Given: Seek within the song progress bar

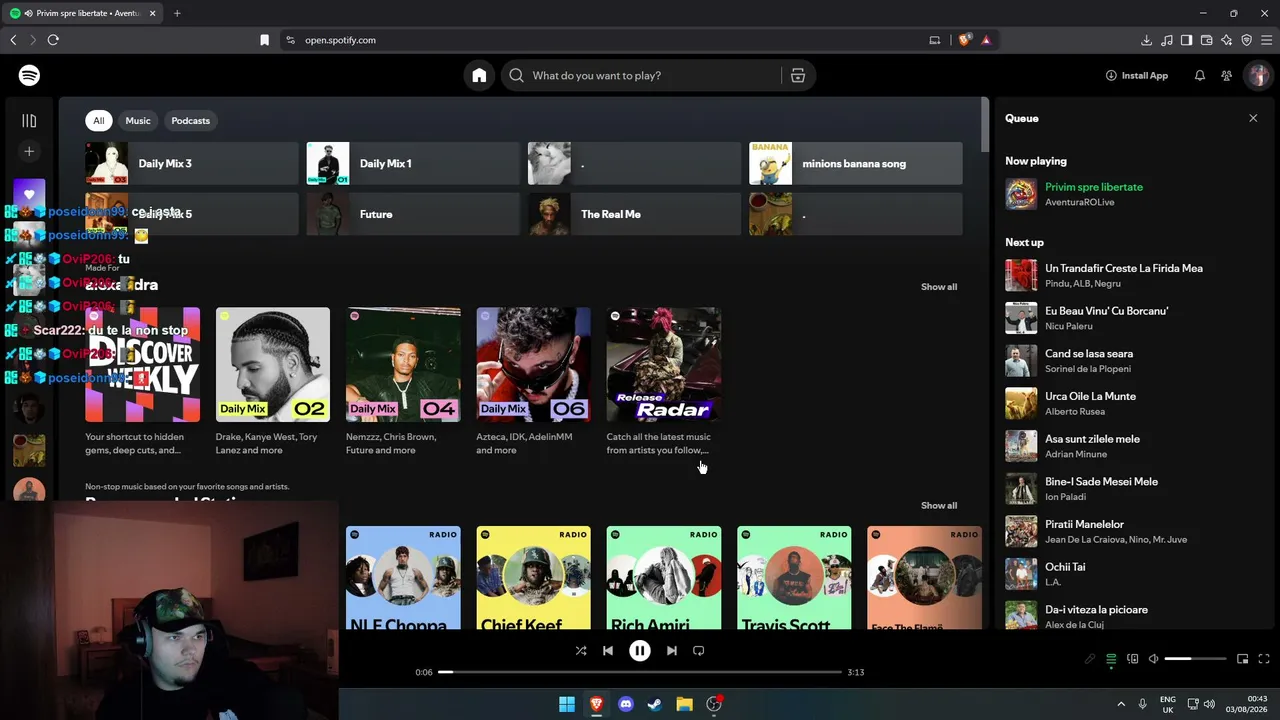Looking at the screenshot, I should (640, 672).
